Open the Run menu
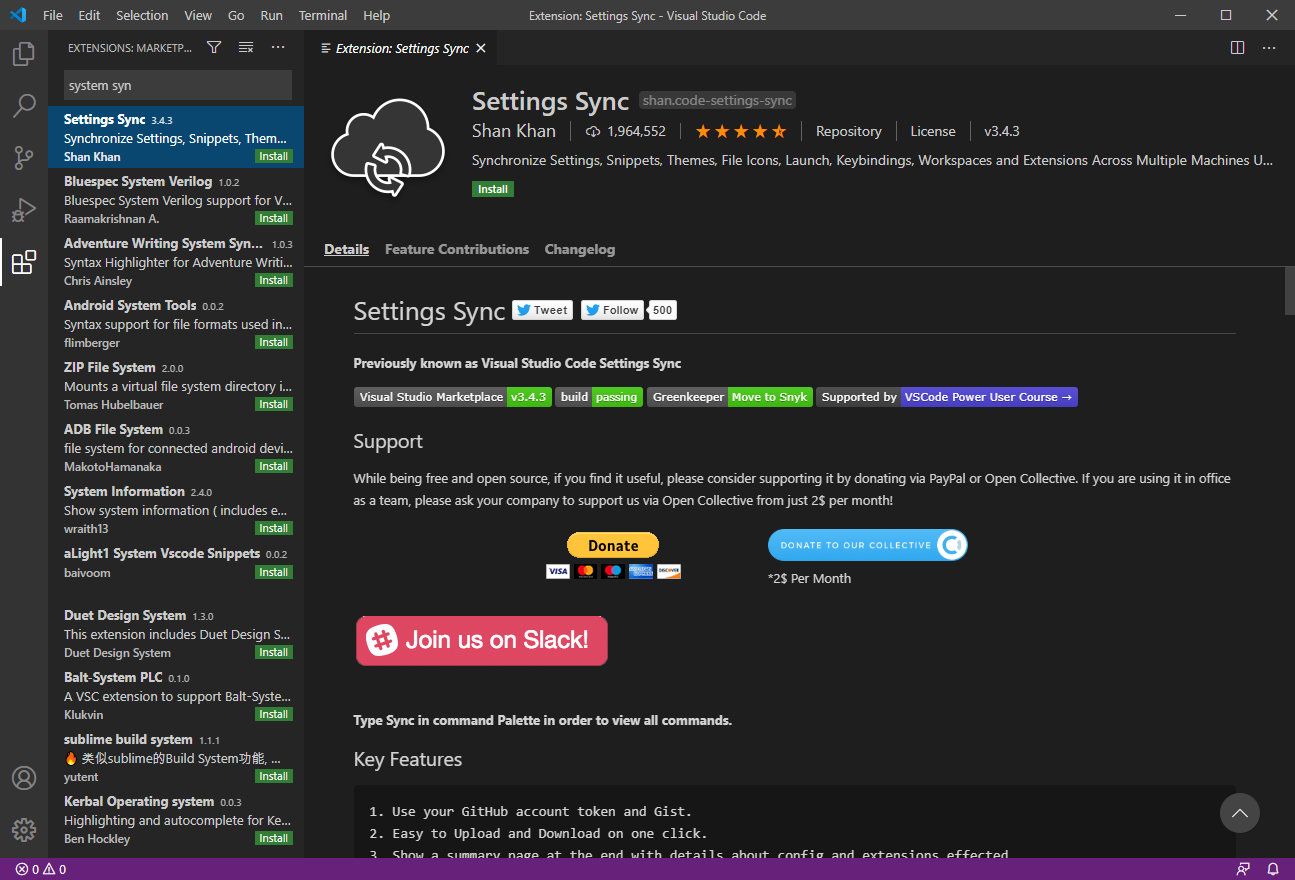Screen dimensions: 1295x880 click(x=271, y=15)
